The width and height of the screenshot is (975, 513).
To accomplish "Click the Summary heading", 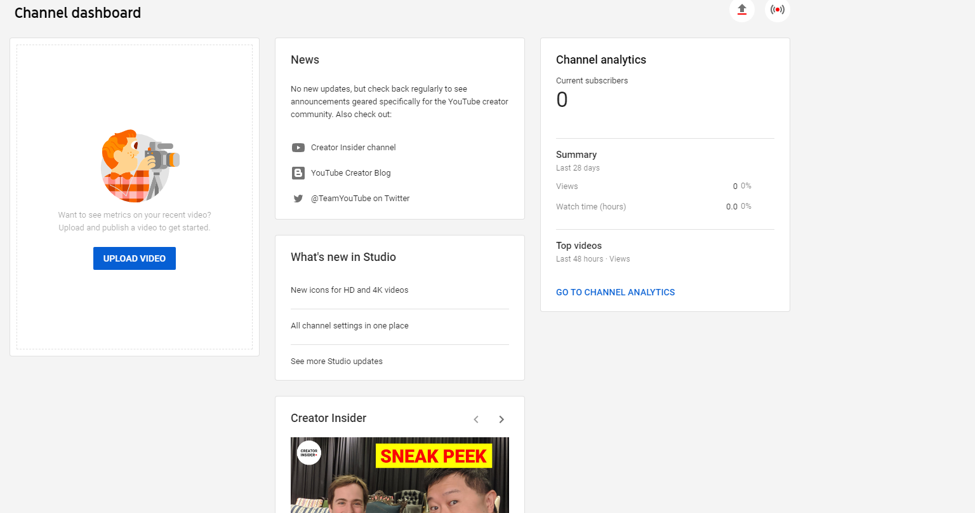I will pyautogui.click(x=576, y=155).
